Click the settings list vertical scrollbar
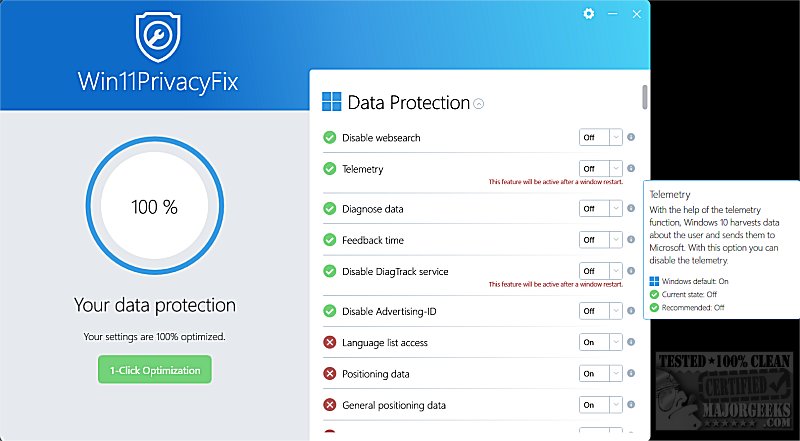800x441 pixels. pos(645,98)
